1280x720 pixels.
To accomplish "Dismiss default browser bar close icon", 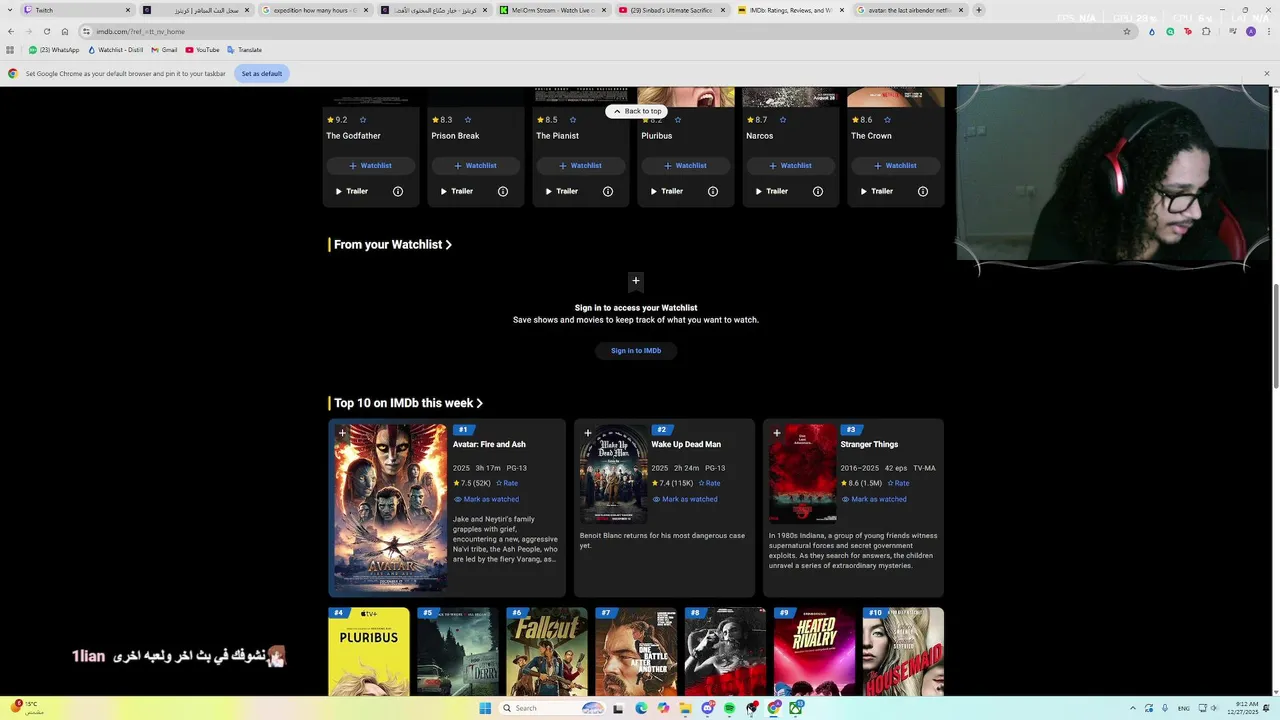I will (x=1266, y=73).
